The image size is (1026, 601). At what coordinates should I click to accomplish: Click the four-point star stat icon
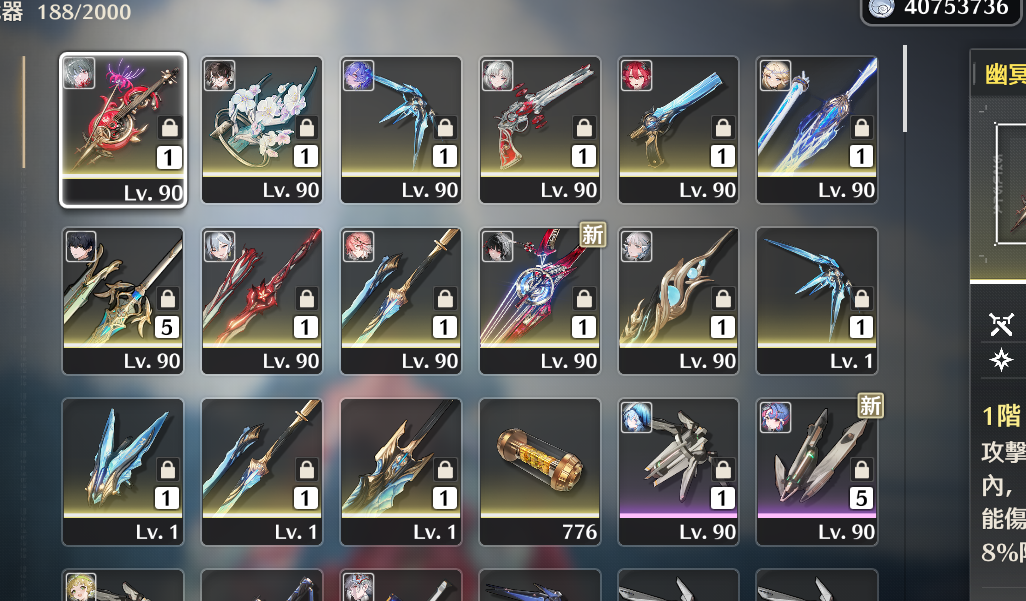coord(1001,360)
